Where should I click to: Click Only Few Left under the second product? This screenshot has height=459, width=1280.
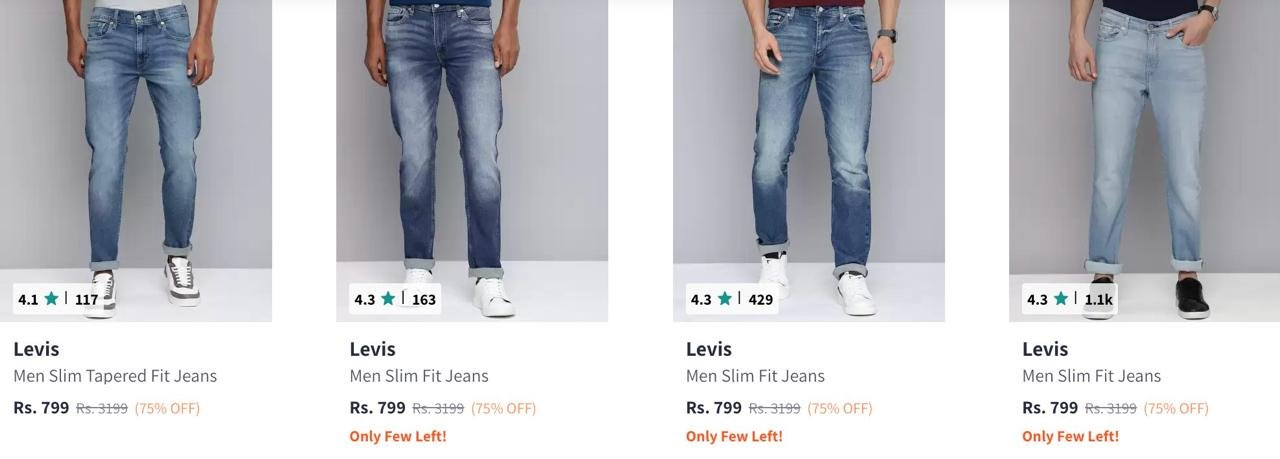point(398,436)
